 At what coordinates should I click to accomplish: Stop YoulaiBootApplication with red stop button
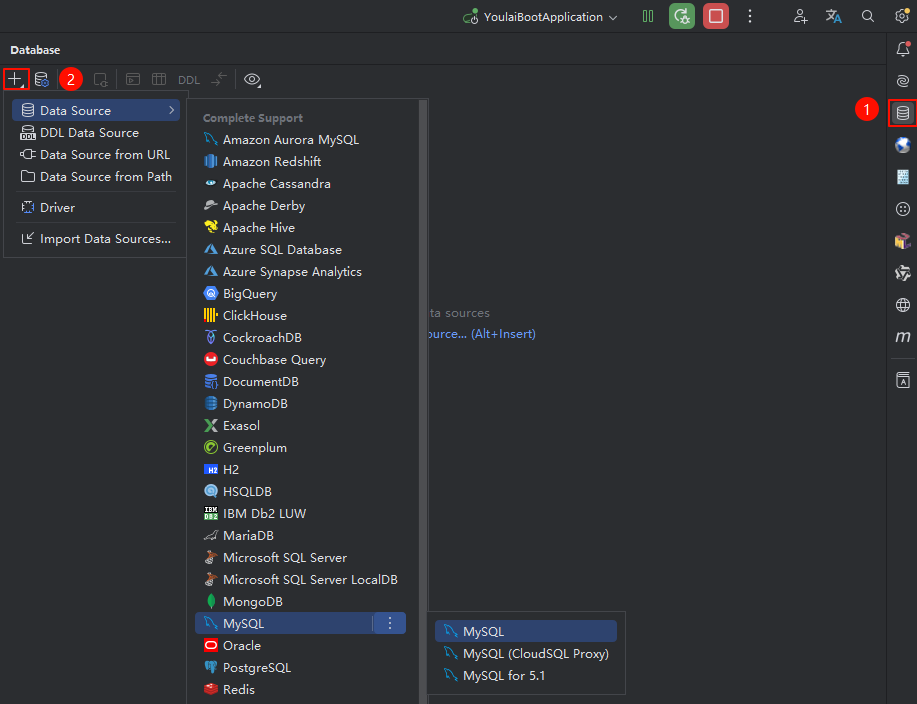[x=716, y=16]
